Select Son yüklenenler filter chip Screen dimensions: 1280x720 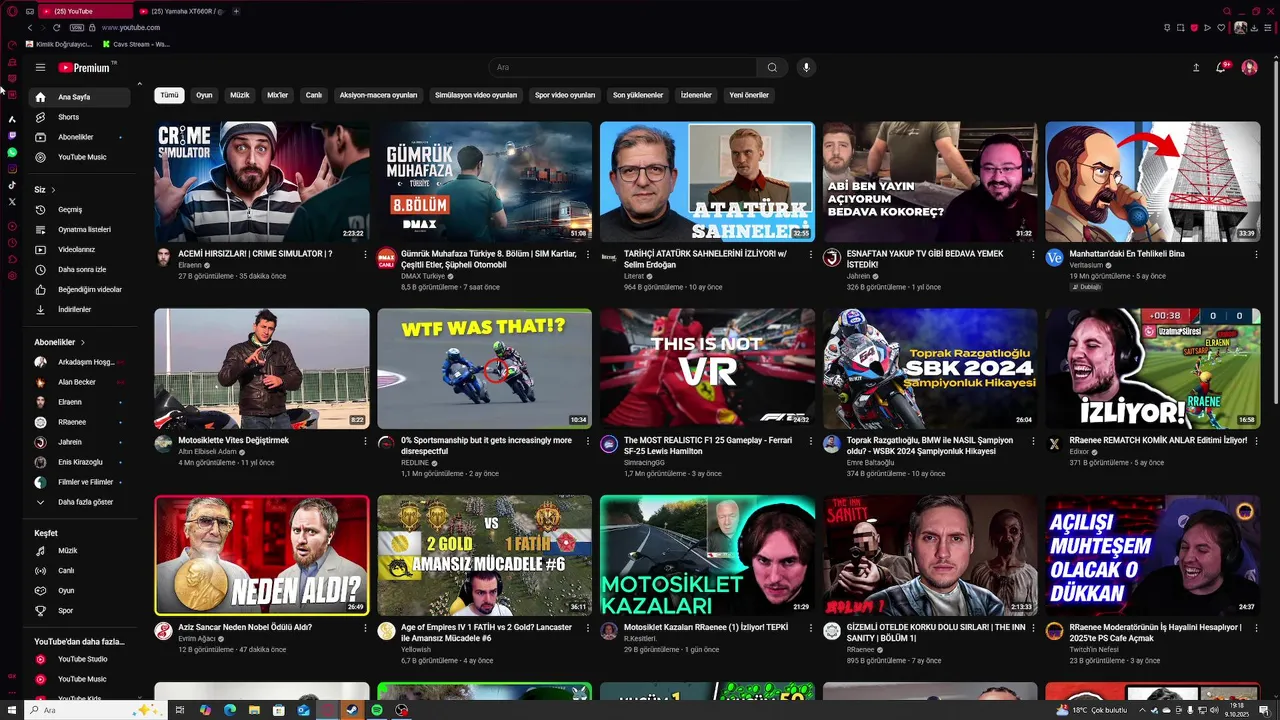pyautogui.click(x=638, y=95)
